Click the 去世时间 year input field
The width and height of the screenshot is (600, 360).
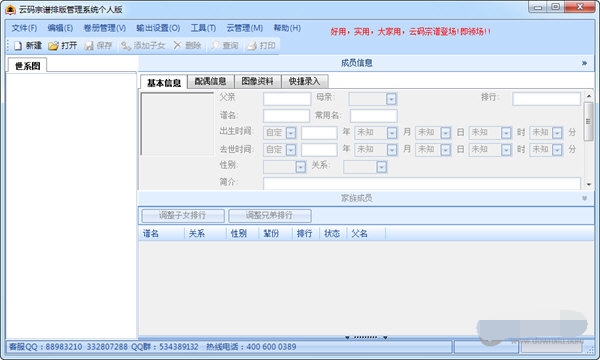point(319,150)
